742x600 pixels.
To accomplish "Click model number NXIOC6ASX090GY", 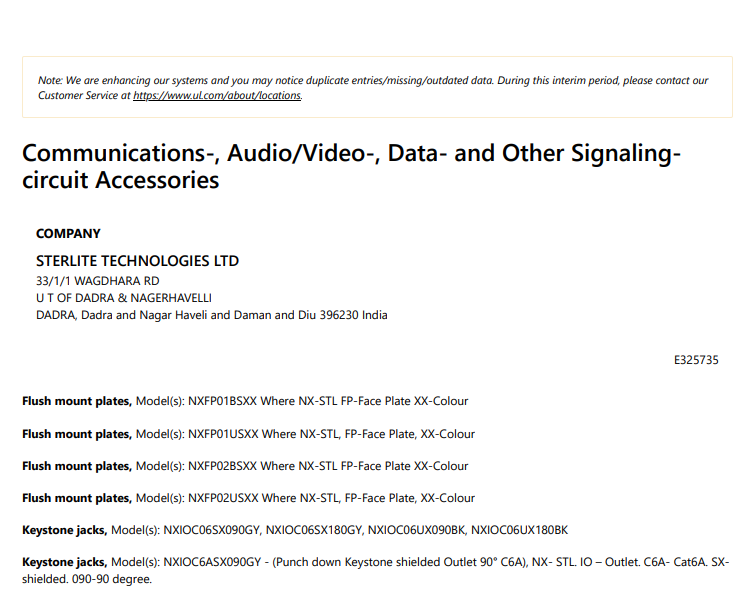I will (212, 562).
